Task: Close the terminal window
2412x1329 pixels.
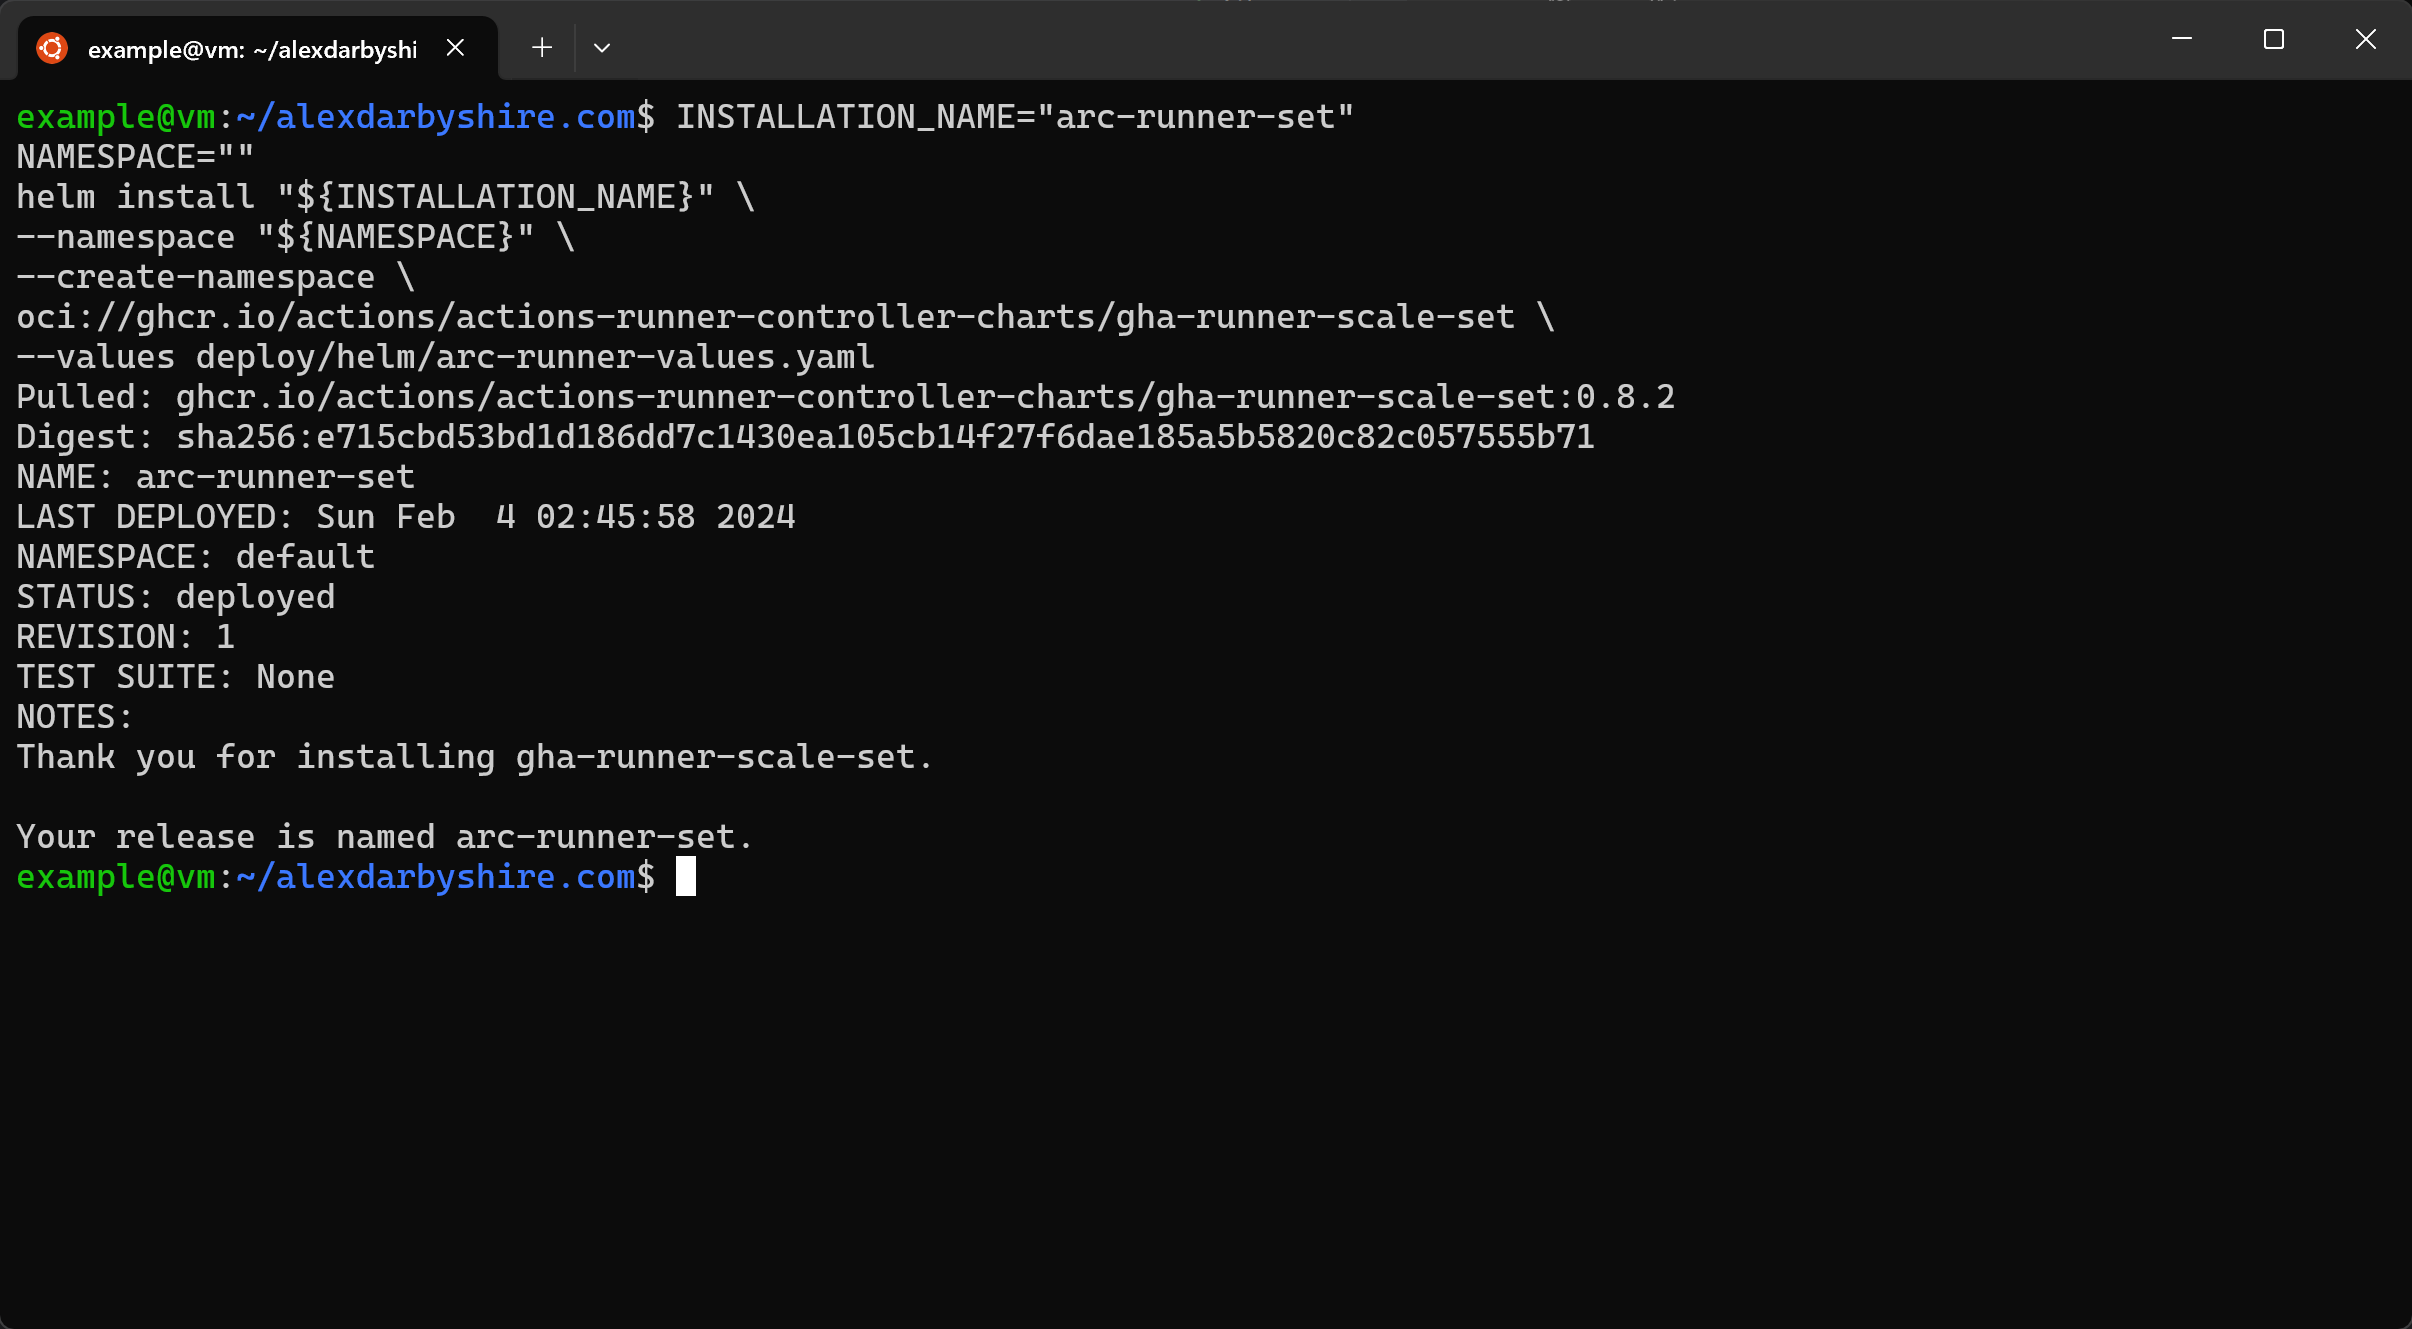Action: (x=2366, y=39)
